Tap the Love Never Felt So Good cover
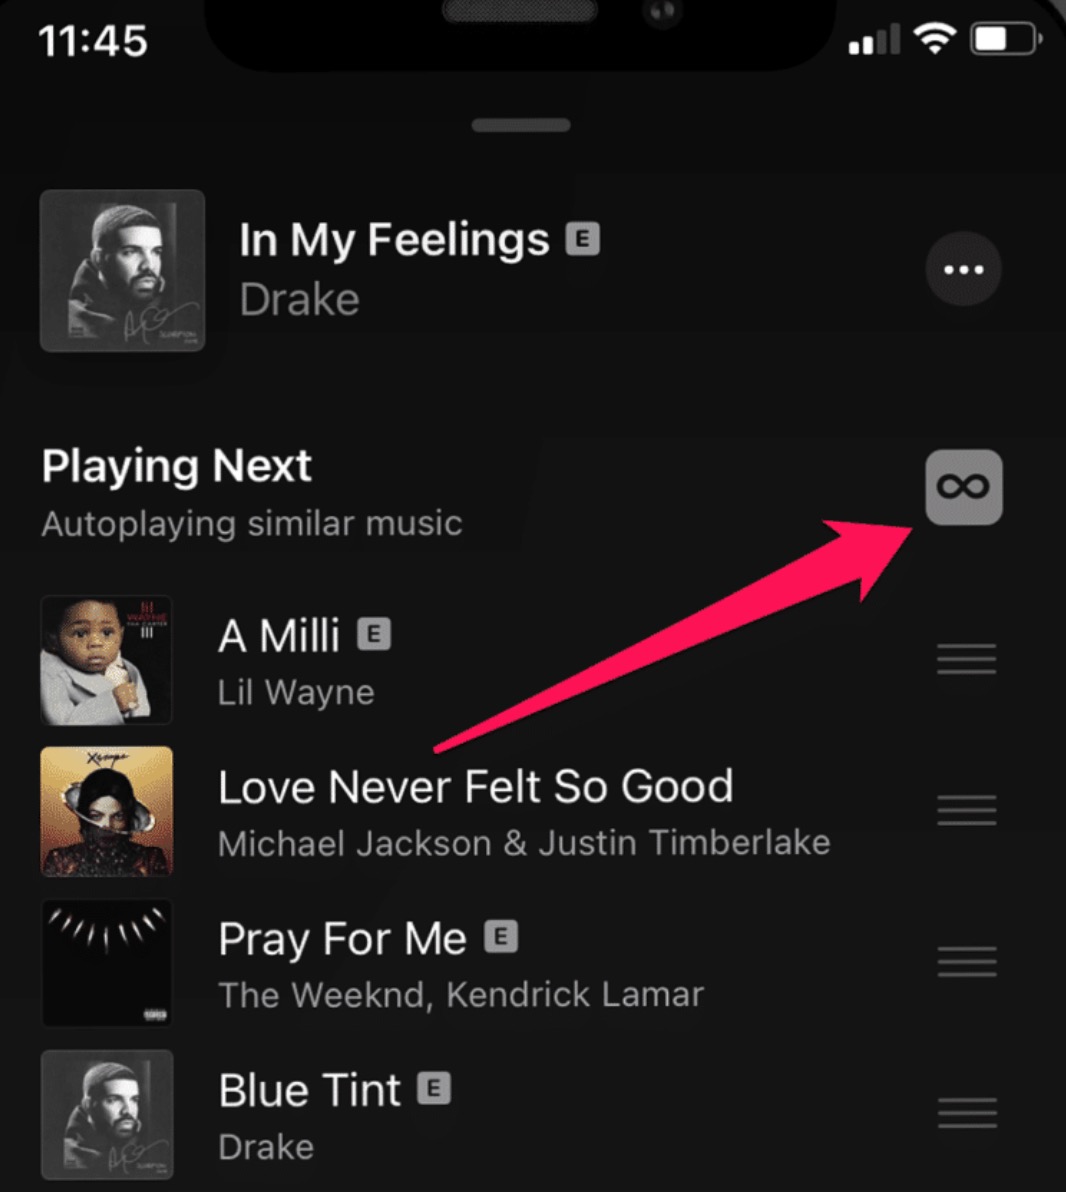 coord(106,811)
